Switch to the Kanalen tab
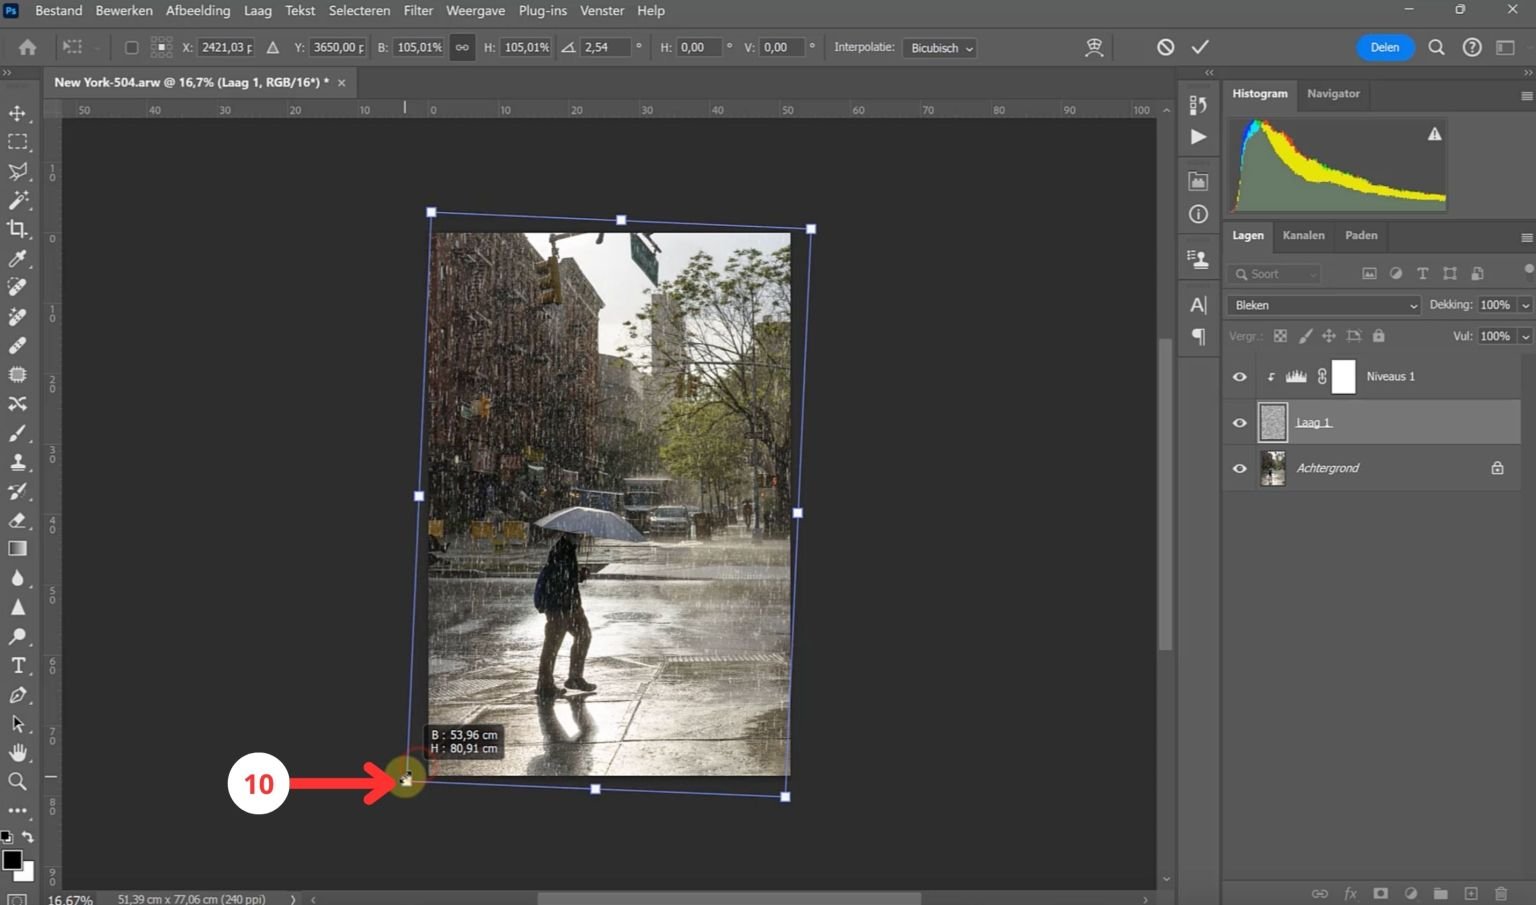The width and height of the screenshot is (1536, 905). (x=1303, y=236)
